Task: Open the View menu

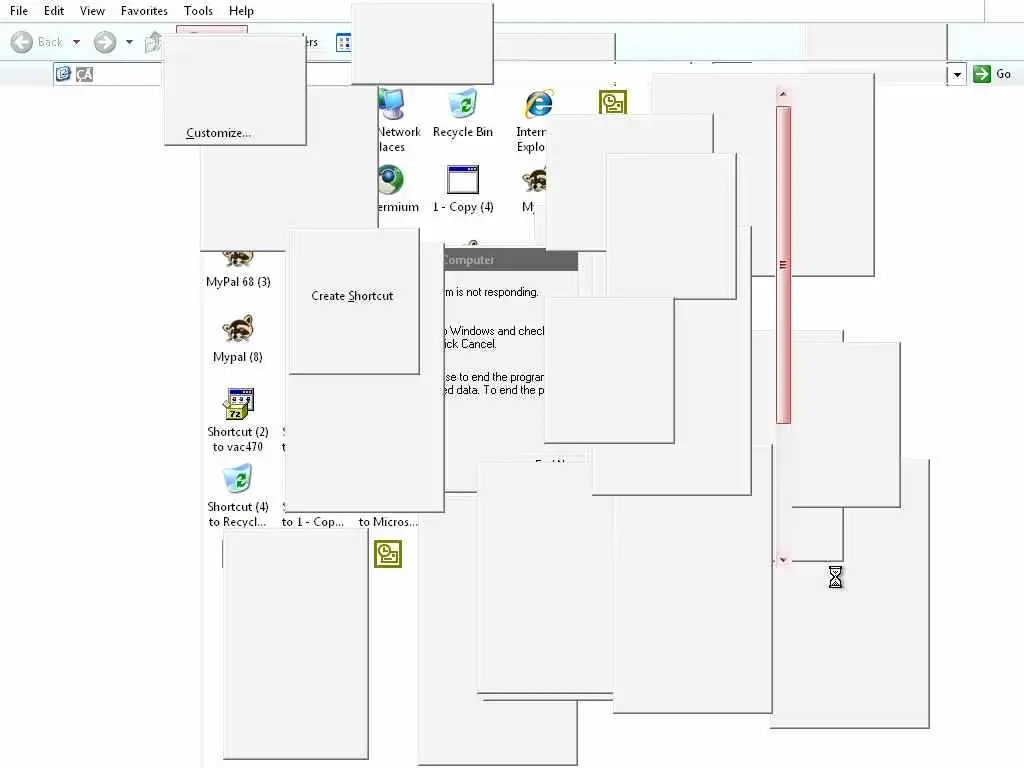Action: point(92,10)
